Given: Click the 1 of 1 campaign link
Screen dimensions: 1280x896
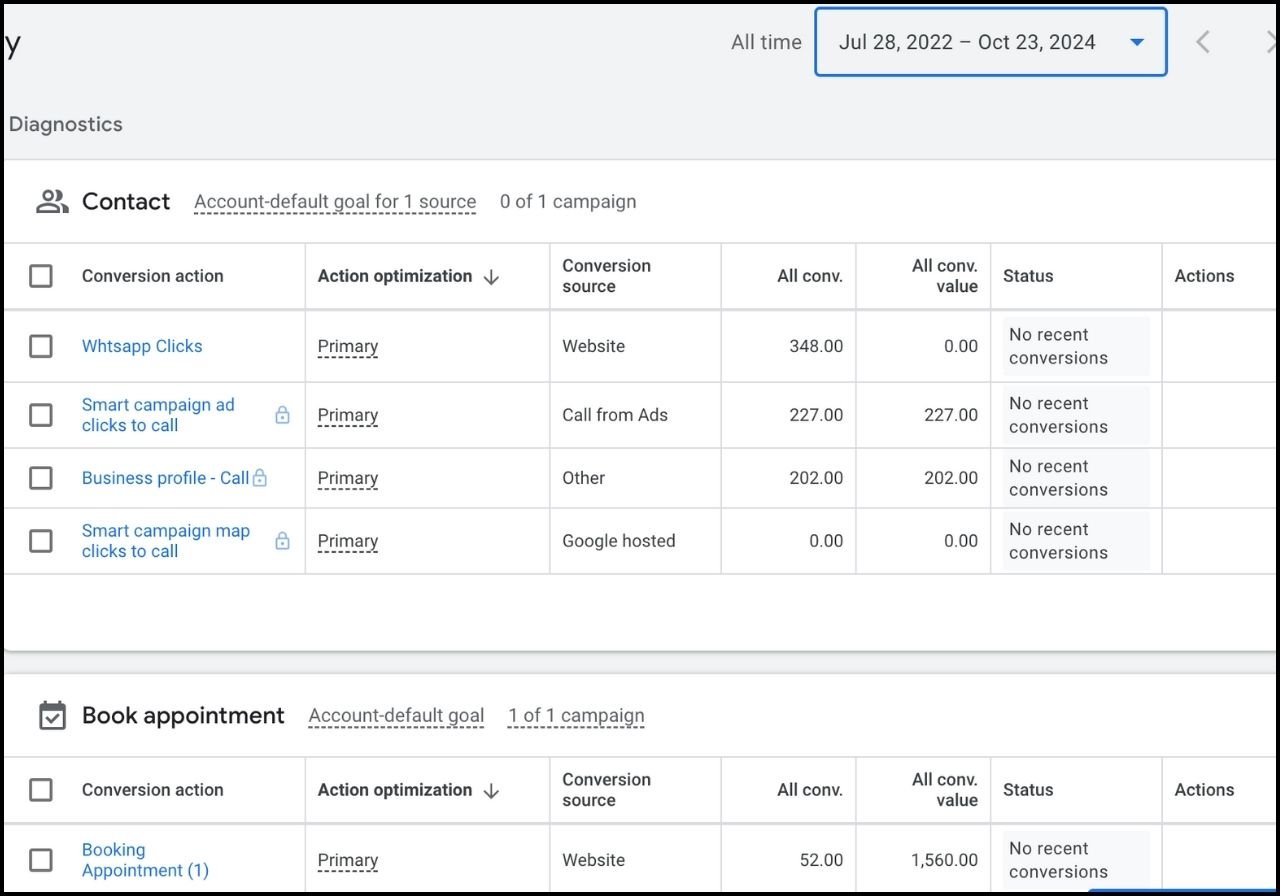Looking at the screenshot, I should pos(575,716).
